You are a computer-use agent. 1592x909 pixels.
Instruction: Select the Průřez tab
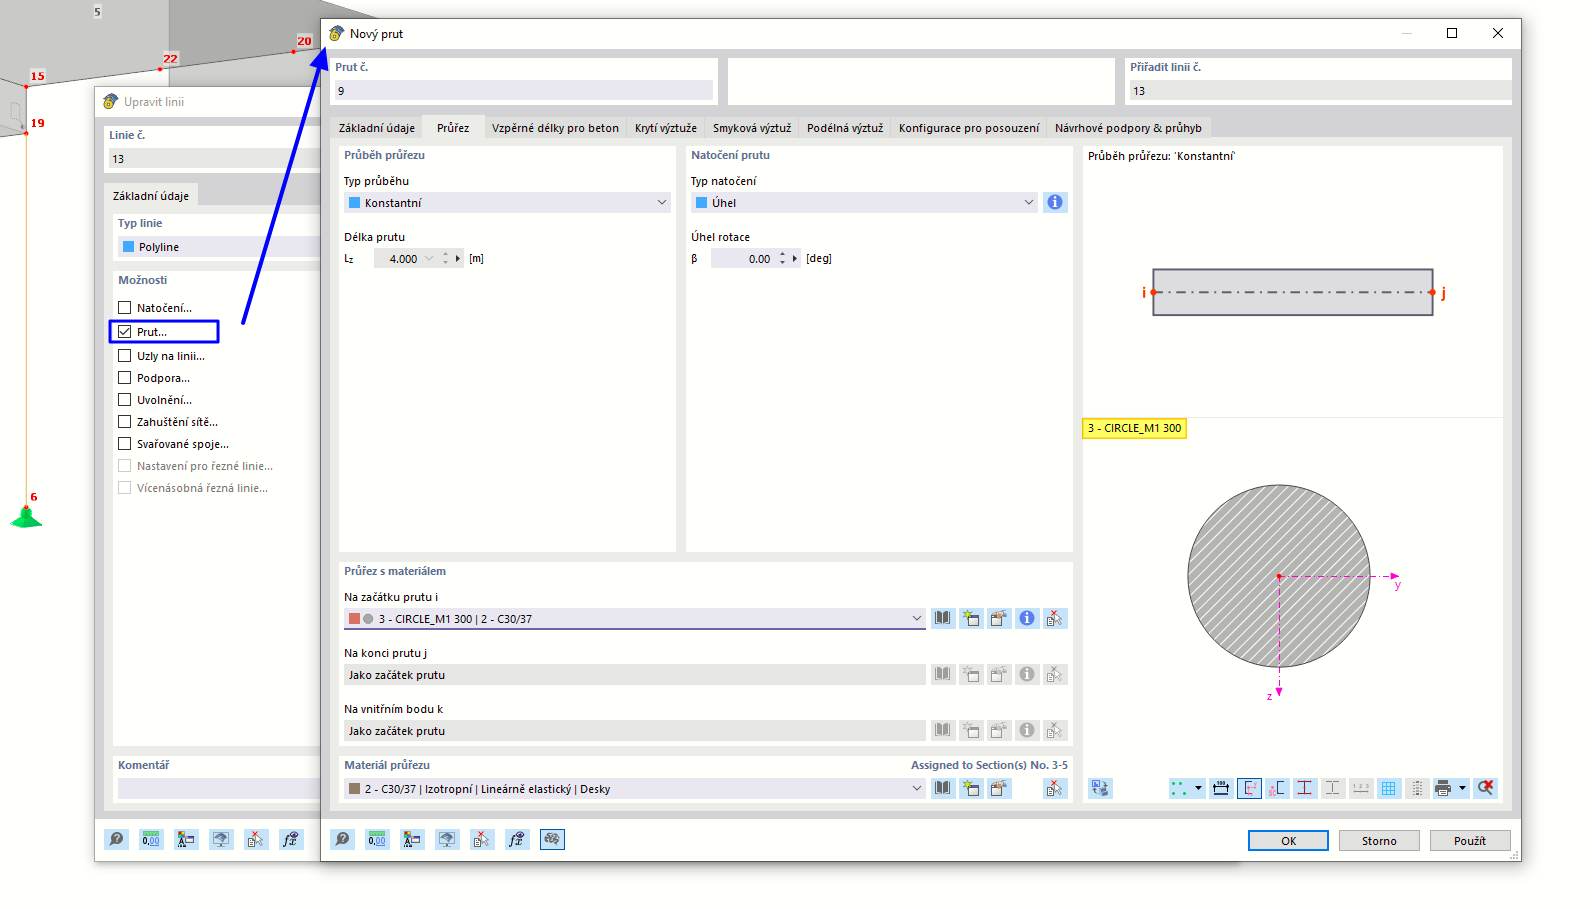(453, 128)
